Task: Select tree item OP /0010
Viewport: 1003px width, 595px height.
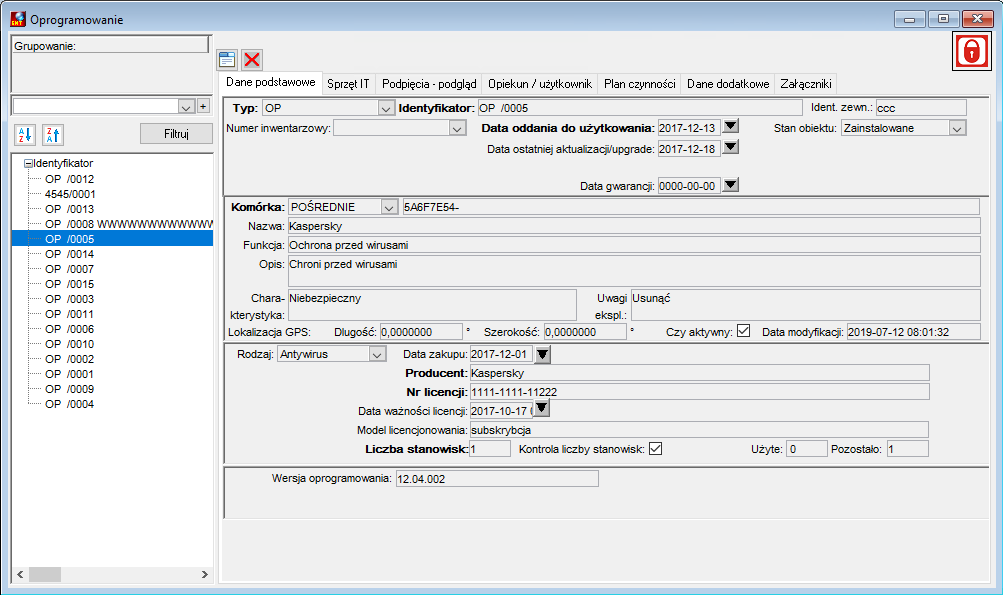Action: pyautogui.click(x=69, y=344)
